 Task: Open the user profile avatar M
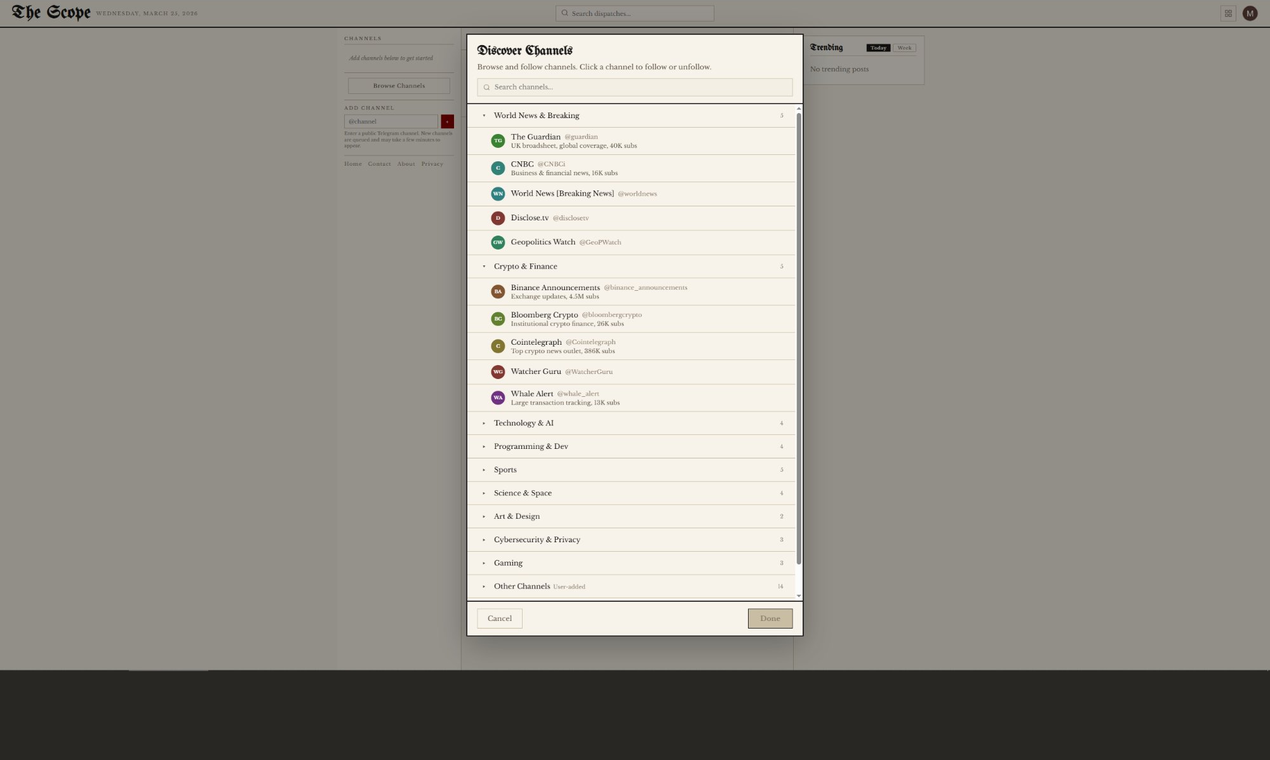[x=1250, y=13]
